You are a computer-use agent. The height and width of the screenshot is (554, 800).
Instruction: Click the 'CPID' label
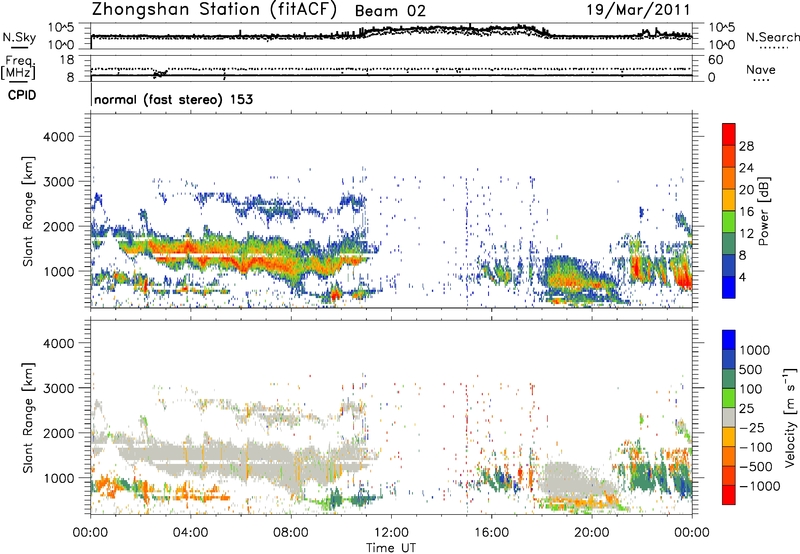pos(22,95)
